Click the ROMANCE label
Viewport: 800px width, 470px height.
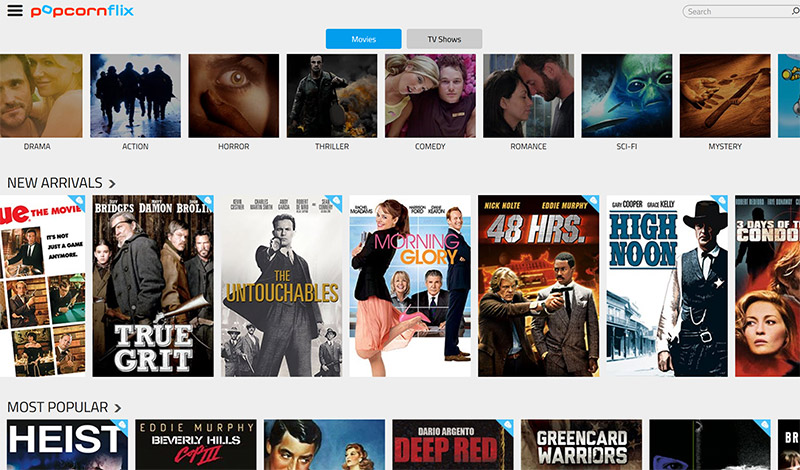pyautogui.click(x=529, y=146)
